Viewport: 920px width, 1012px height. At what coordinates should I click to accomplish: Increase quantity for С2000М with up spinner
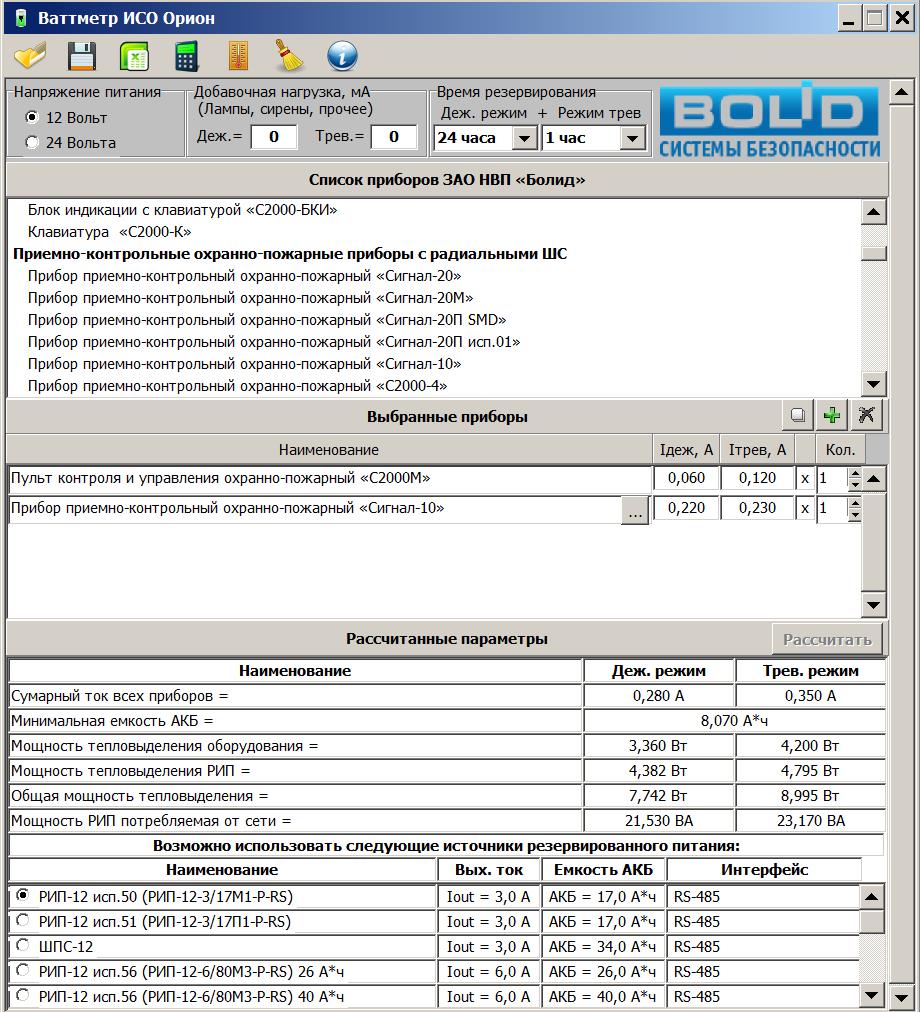coord(854,473)
